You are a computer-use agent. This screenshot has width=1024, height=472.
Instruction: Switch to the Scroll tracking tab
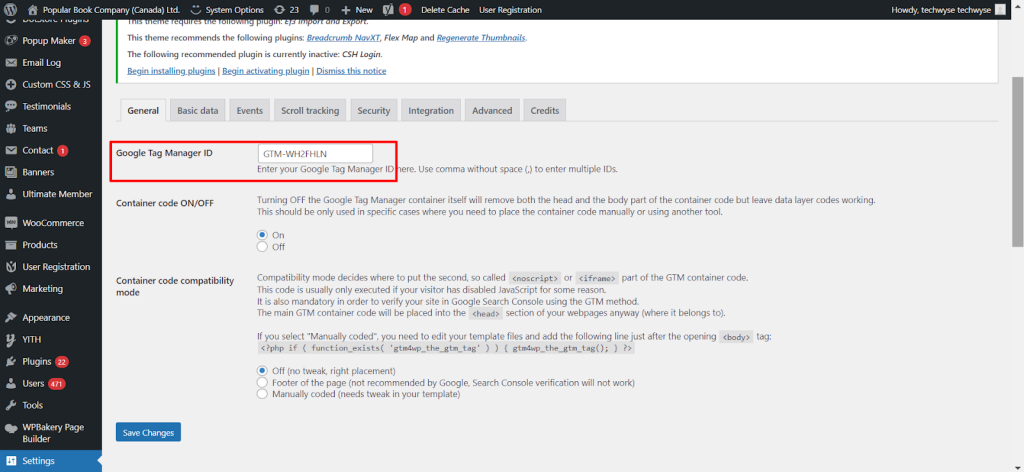point(309,110)
